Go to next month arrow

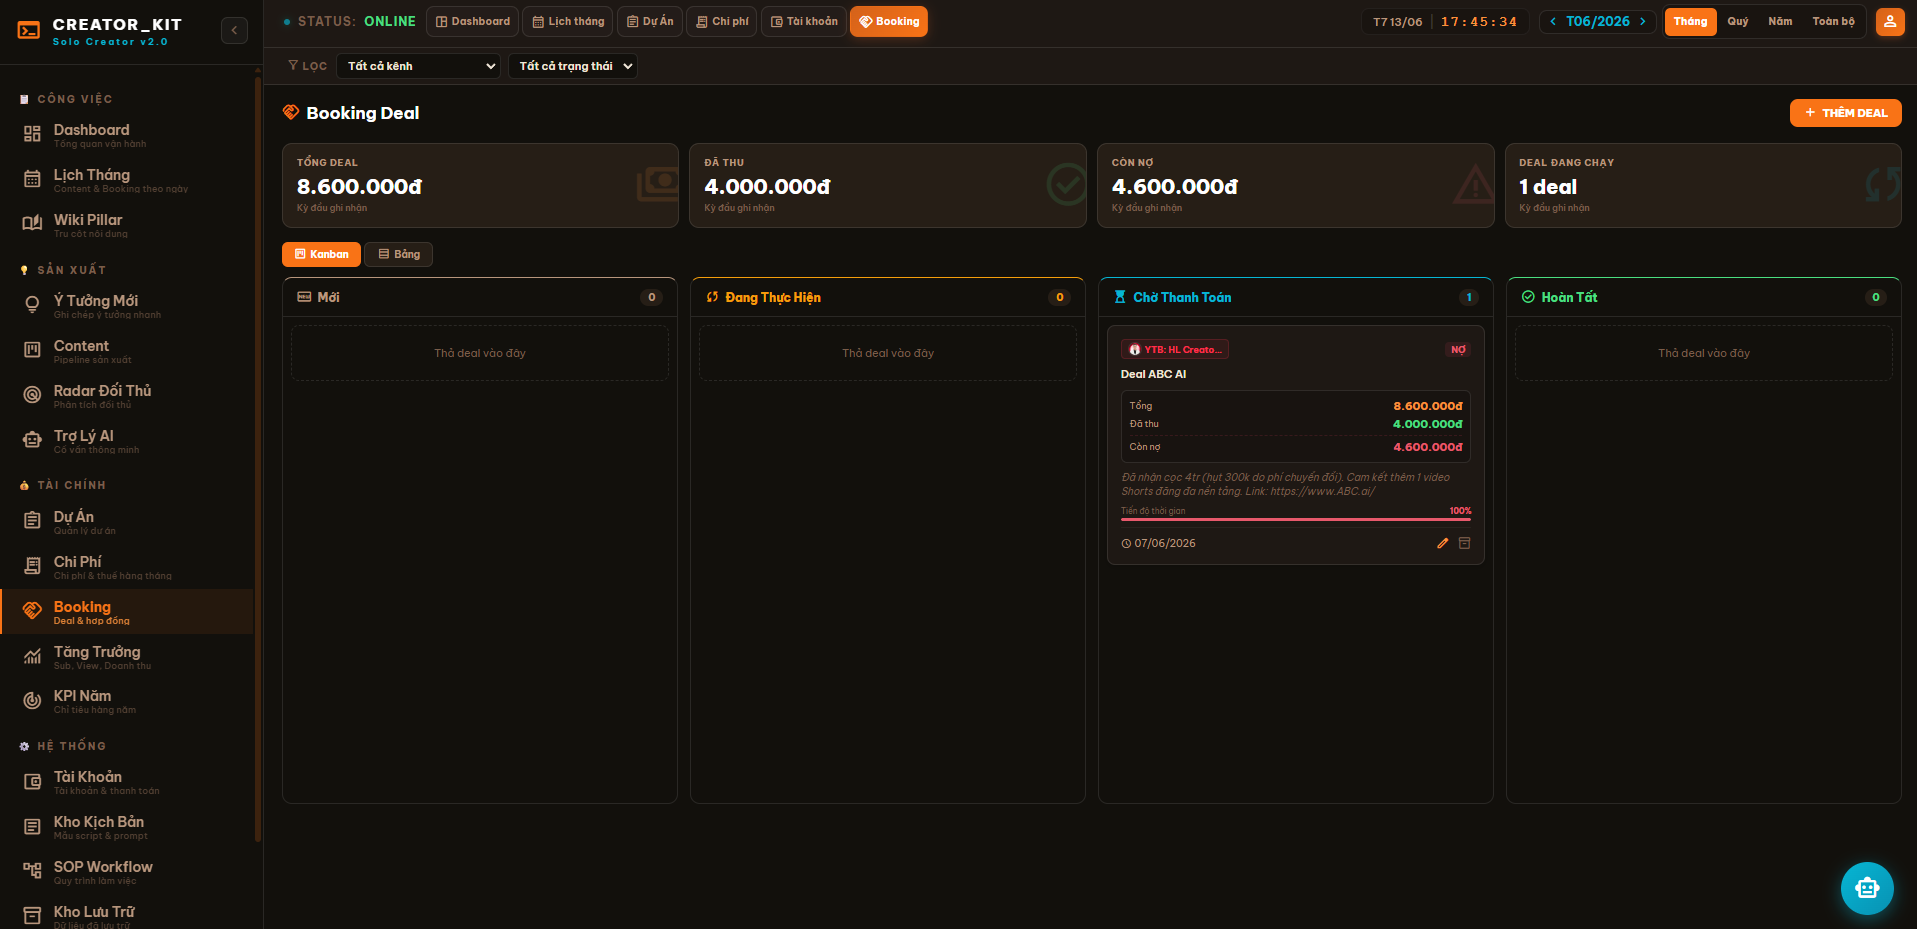coord(1642,22)
